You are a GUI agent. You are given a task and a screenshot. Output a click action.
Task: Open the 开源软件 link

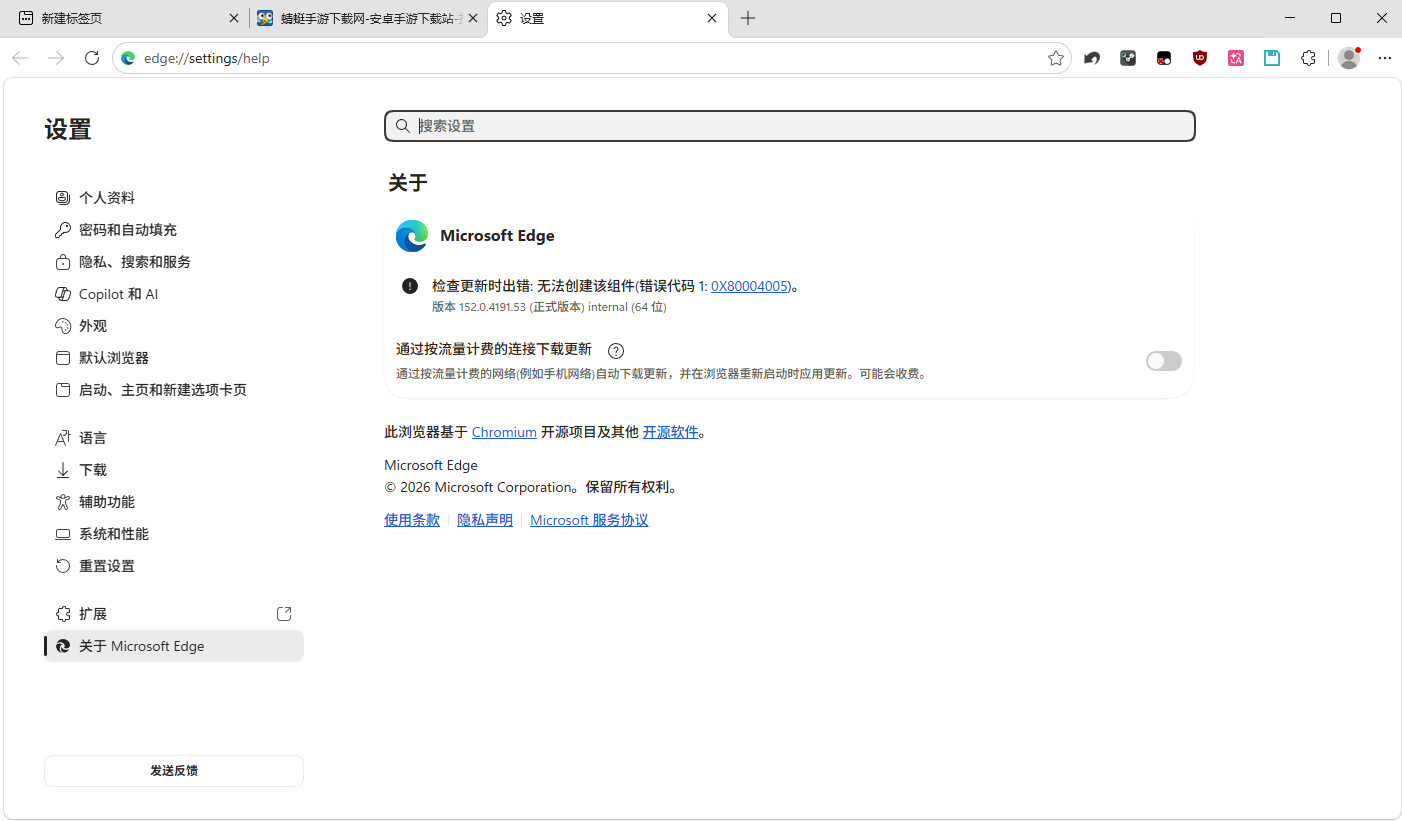tap(670, 432)
